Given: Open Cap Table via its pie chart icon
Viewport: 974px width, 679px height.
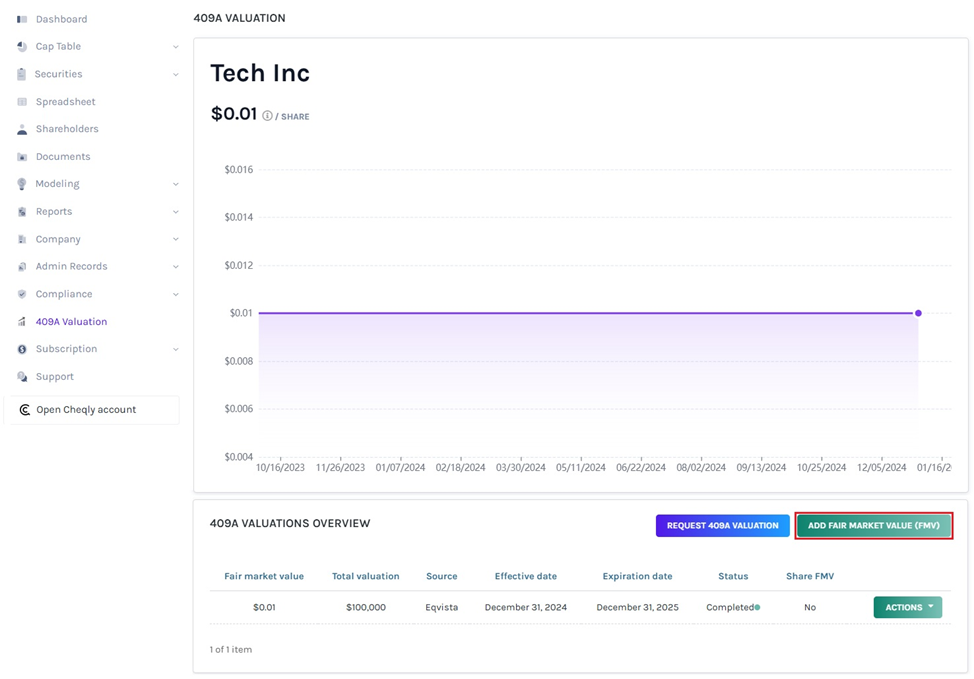Looking at the screenshot, I should pos(21,46).
